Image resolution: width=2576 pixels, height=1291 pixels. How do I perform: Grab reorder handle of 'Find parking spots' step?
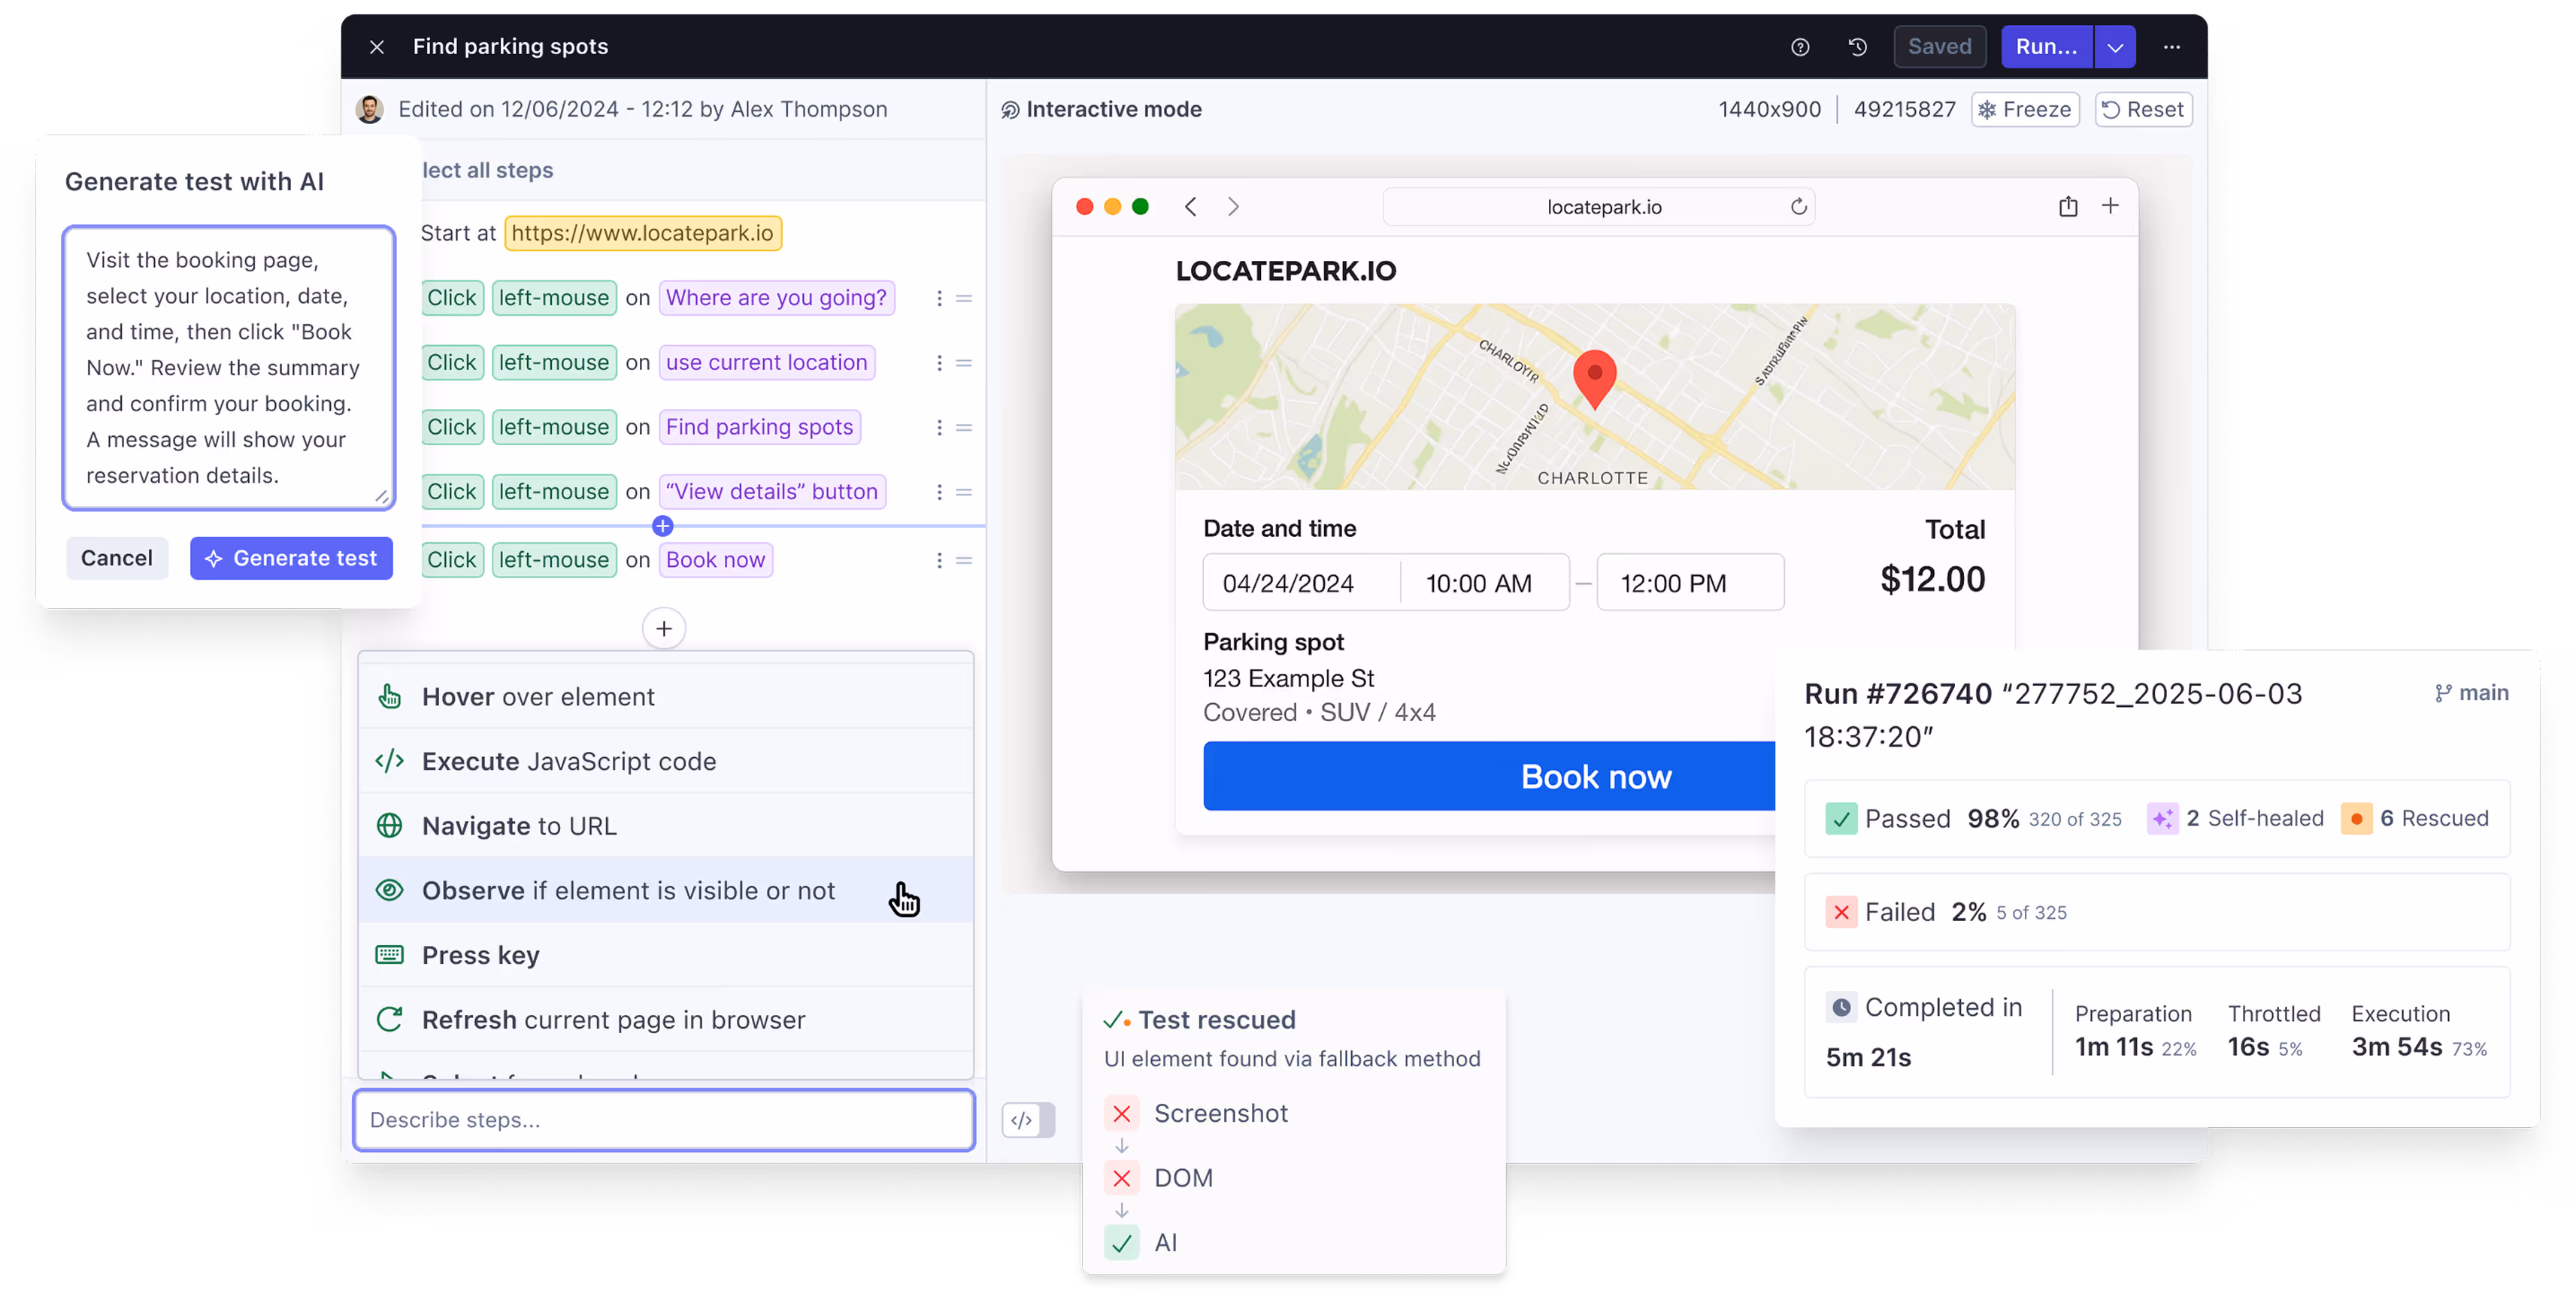pyautogui.click(x=964, y=427)
